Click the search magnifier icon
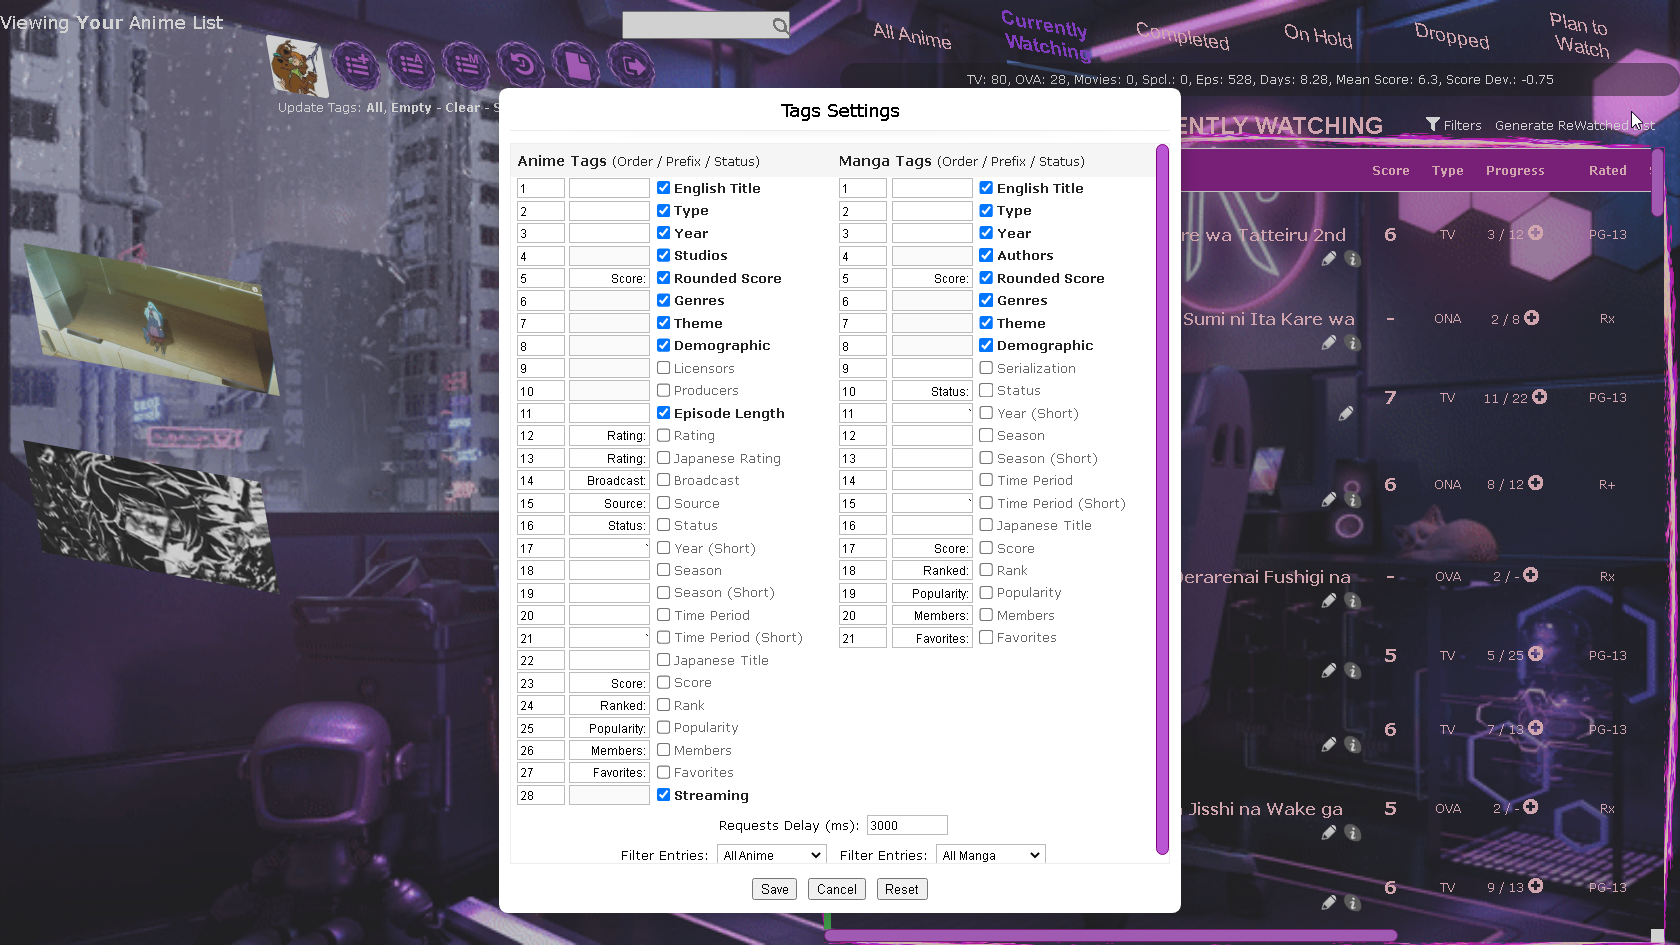 coord(779,25)
